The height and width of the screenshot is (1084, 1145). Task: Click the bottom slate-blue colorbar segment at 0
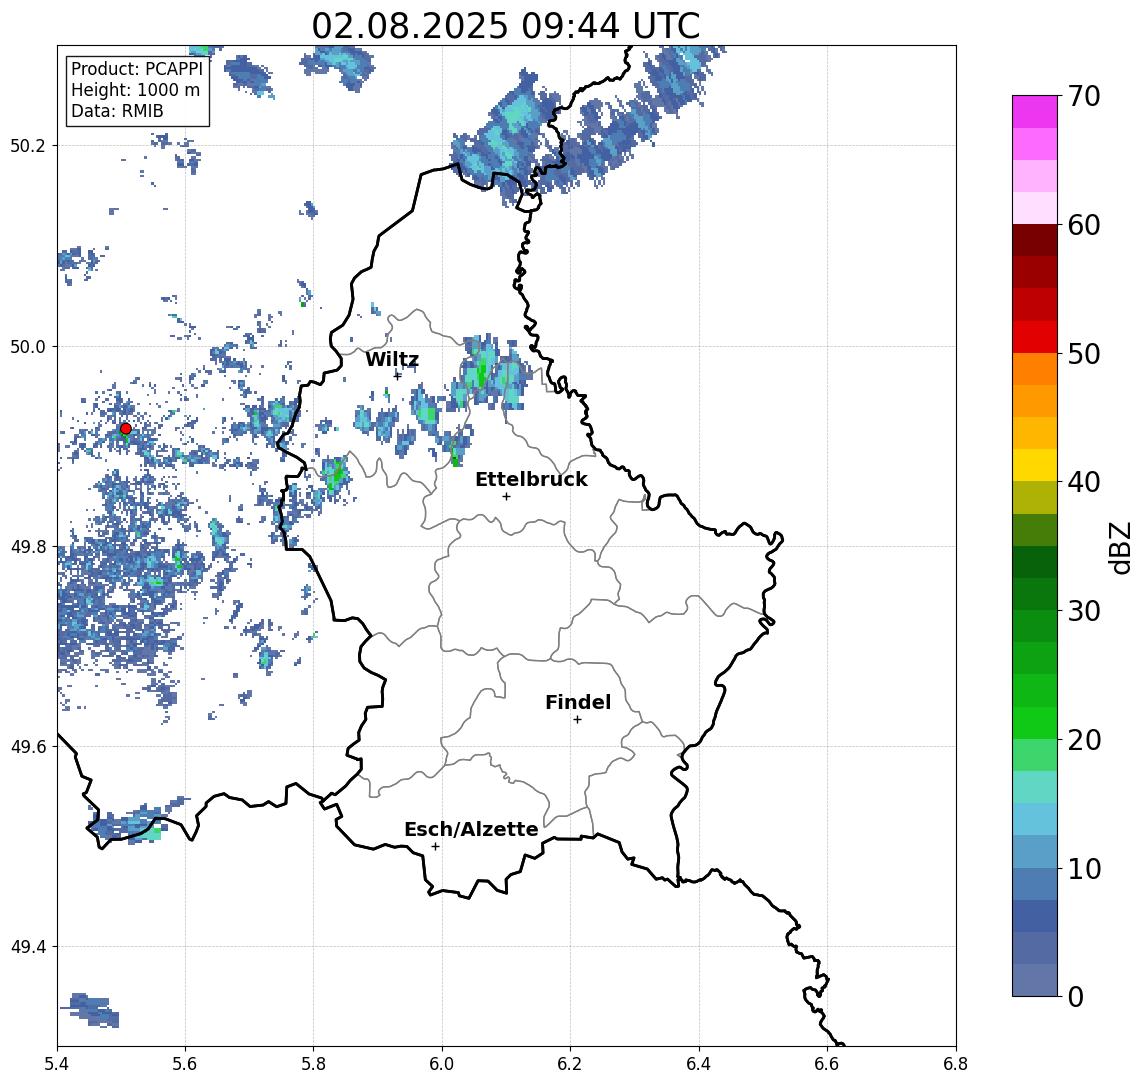pyautogui.click(x=1035, y=980)
